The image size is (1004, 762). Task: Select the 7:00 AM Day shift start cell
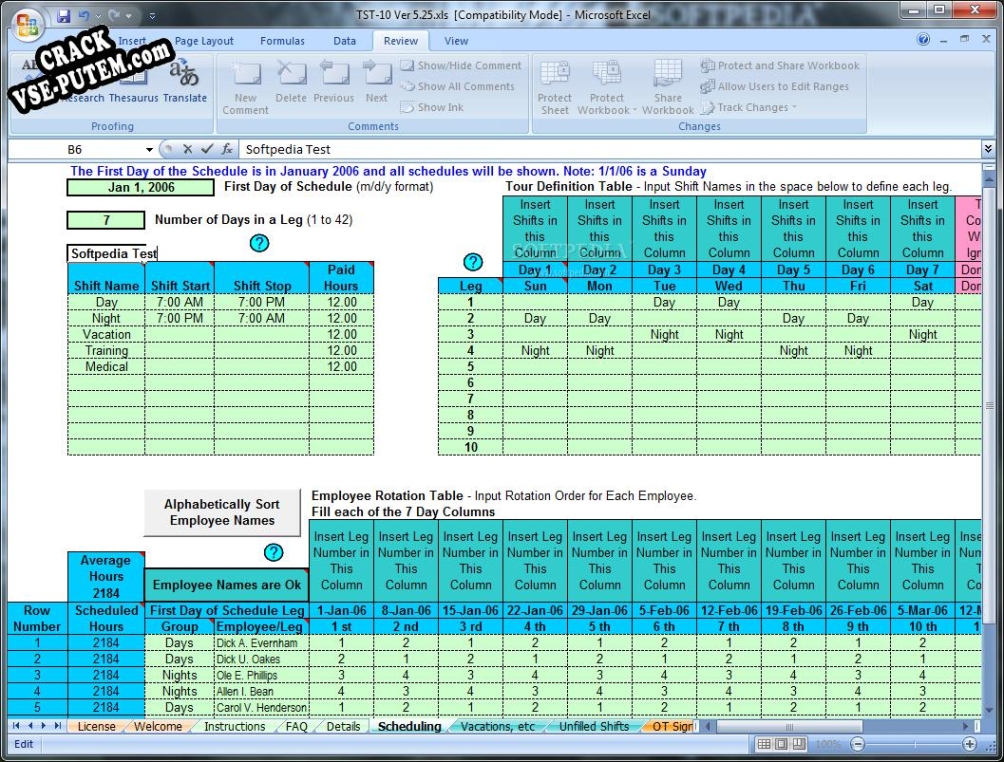pos(179,302)
